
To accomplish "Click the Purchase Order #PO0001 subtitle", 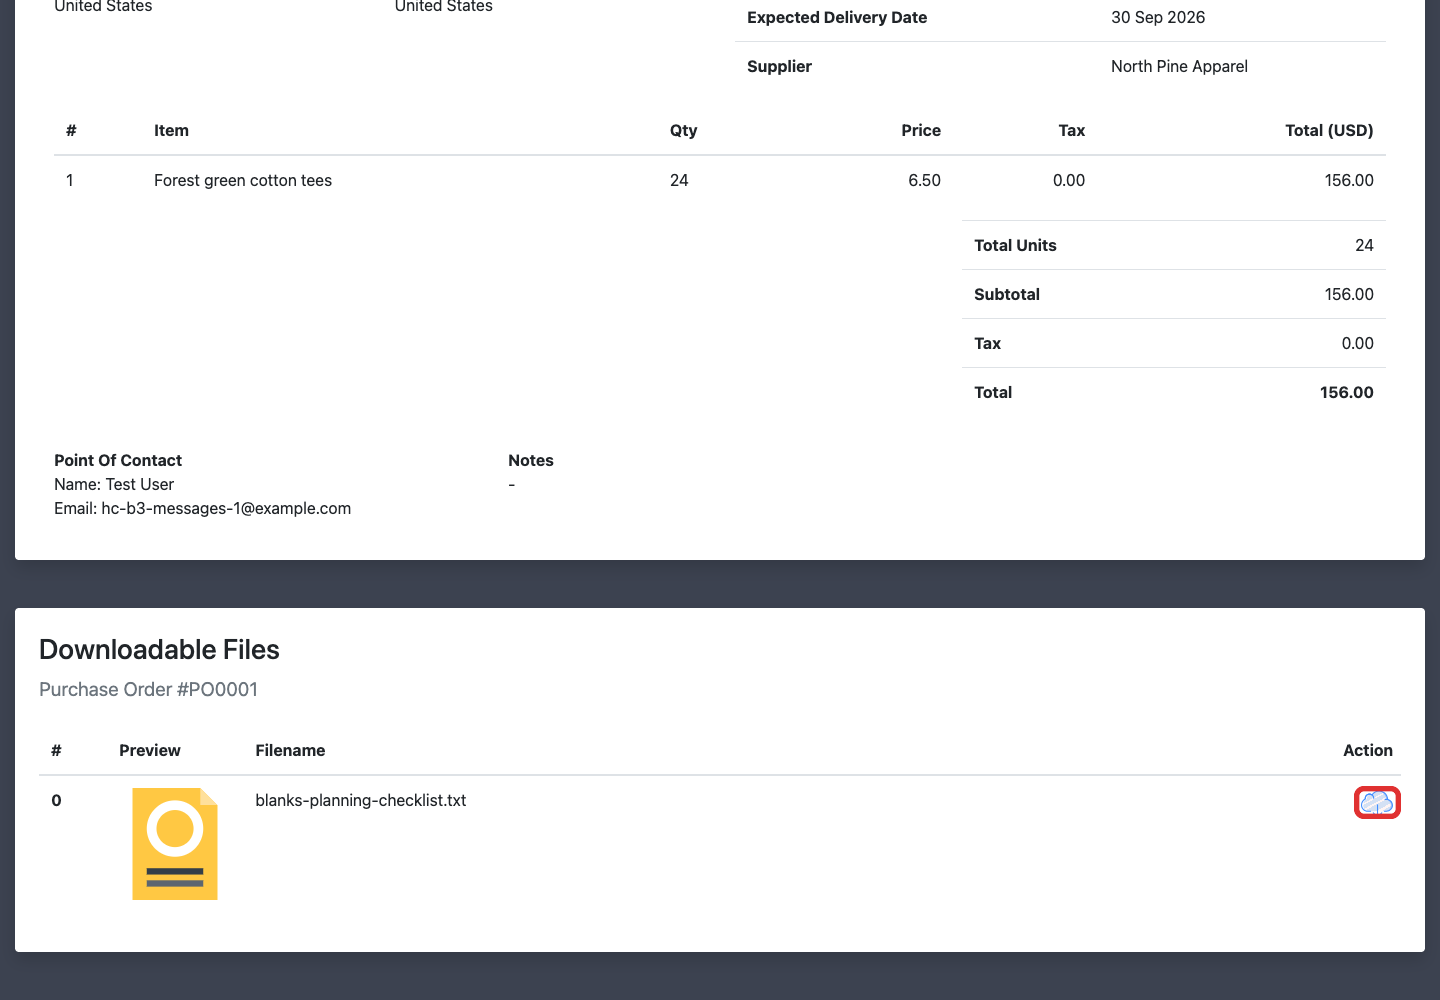I will (148, 689).
